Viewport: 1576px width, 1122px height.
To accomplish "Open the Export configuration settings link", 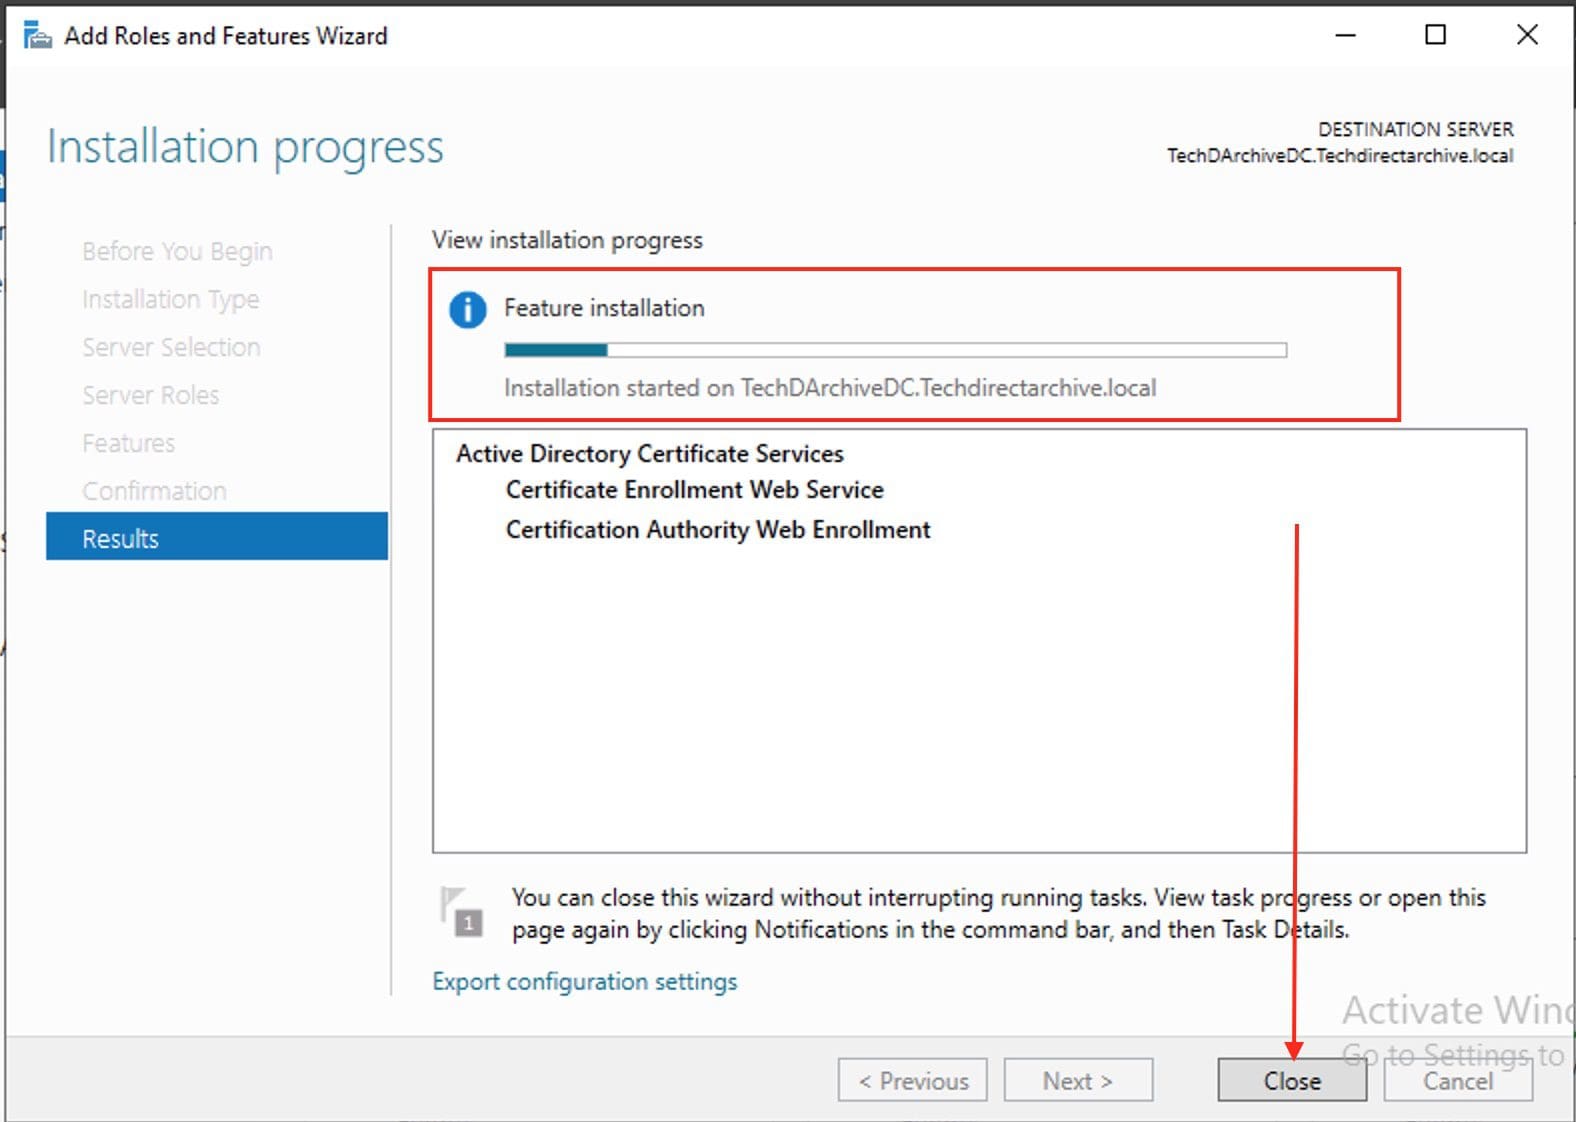I will tap(584, 982).
